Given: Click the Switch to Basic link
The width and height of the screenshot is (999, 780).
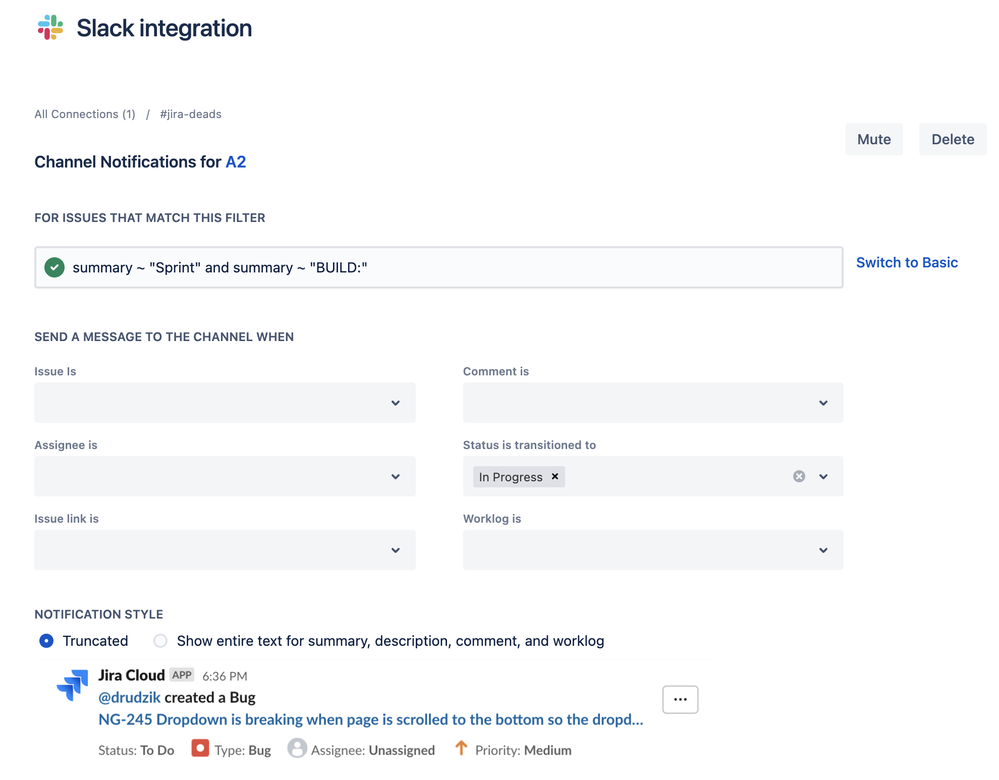Looking at the screenshot, I should 906,262.
